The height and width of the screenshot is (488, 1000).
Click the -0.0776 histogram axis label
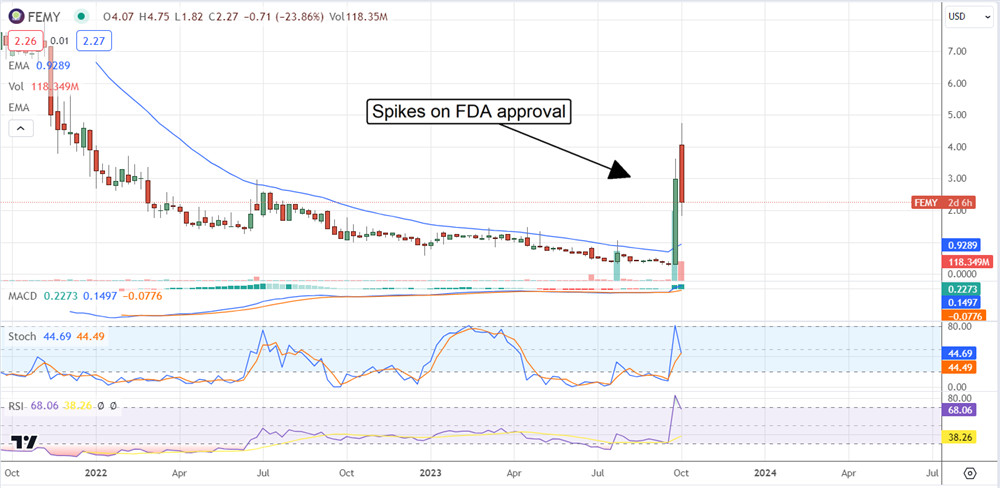point(963,315)
